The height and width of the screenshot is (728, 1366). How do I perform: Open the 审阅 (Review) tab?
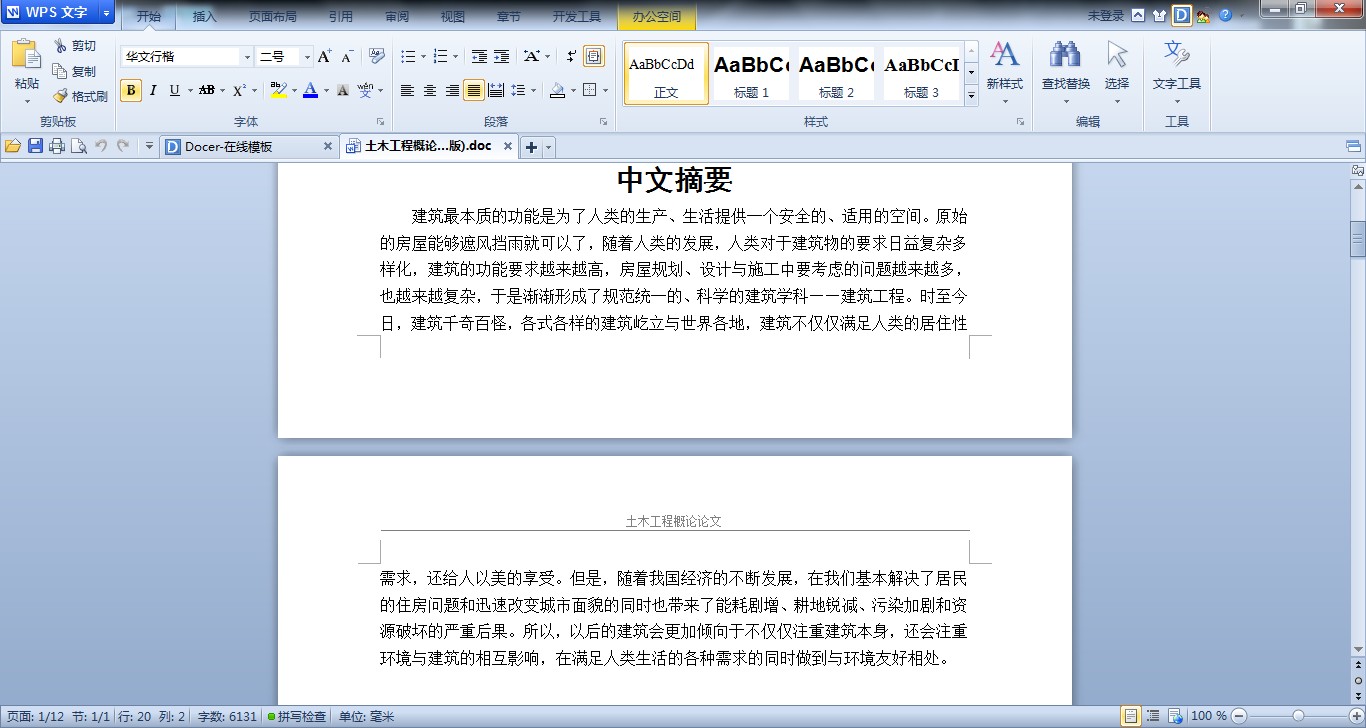click(396, 17)
